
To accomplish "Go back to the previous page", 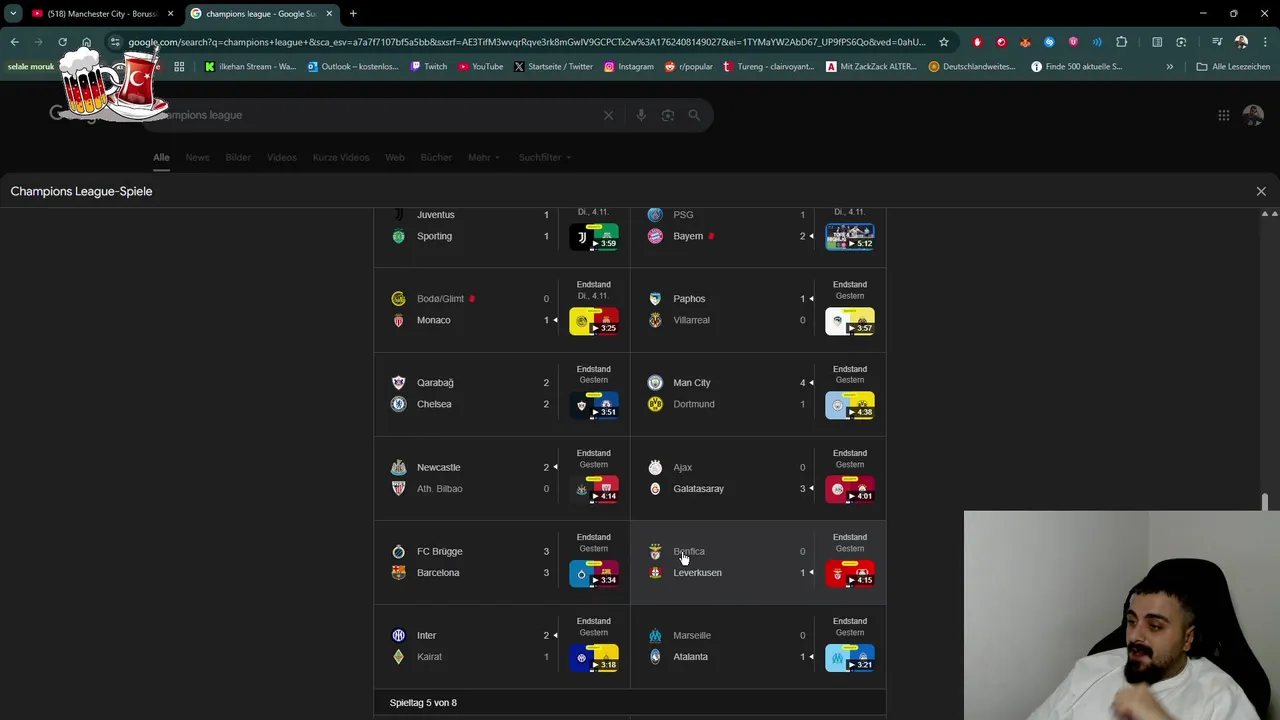I will tap(14, 42).
